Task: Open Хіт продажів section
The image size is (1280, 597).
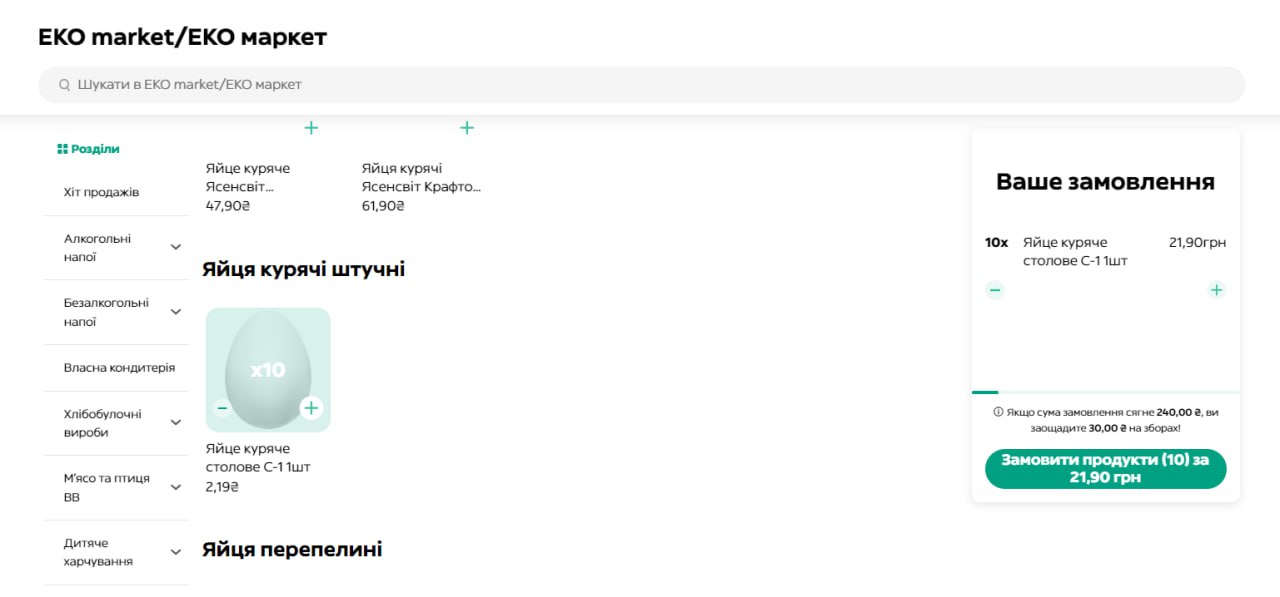Action: coord(101,192)
